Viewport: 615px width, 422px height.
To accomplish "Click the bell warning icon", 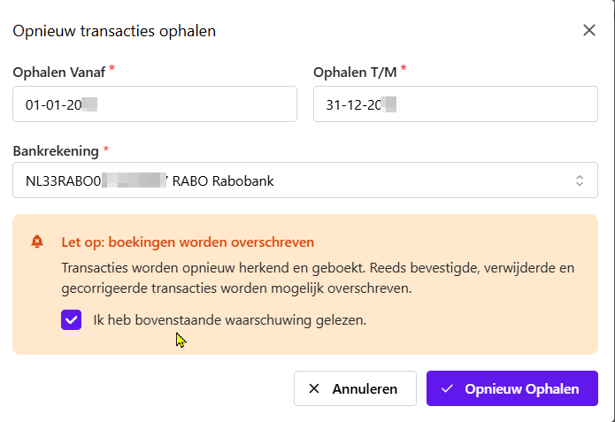I will tap(37, 242).
